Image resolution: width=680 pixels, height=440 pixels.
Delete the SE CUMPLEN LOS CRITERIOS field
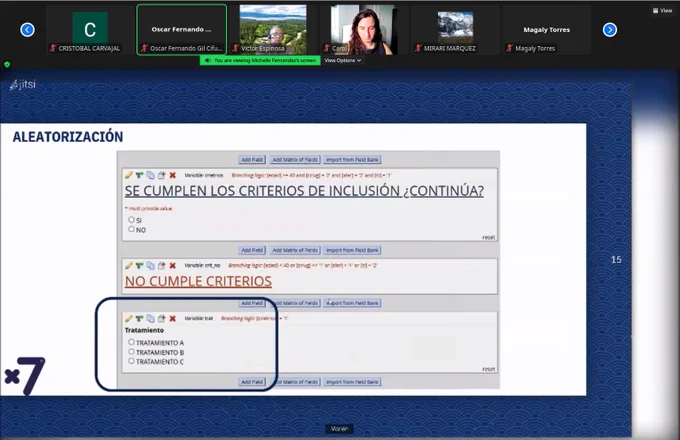[173, 175]
